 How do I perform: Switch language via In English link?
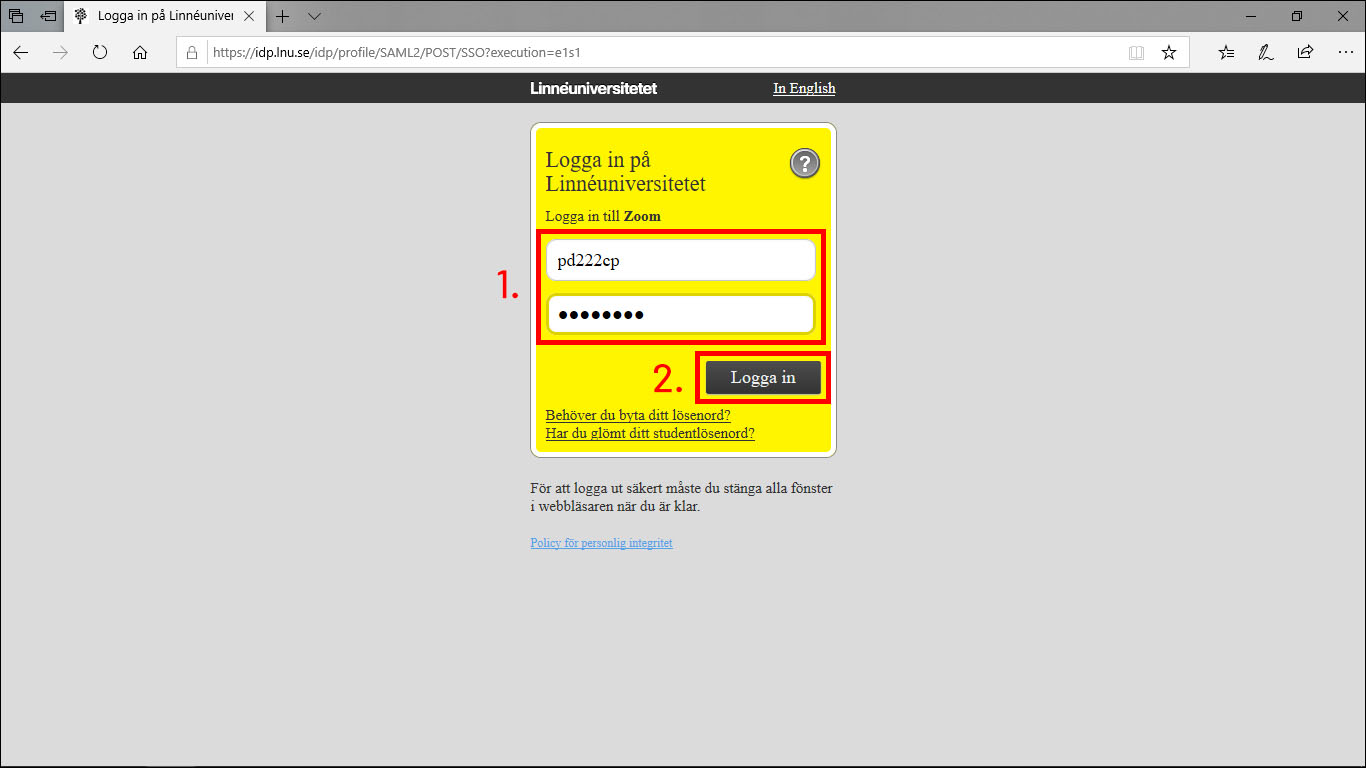(804, 88)
